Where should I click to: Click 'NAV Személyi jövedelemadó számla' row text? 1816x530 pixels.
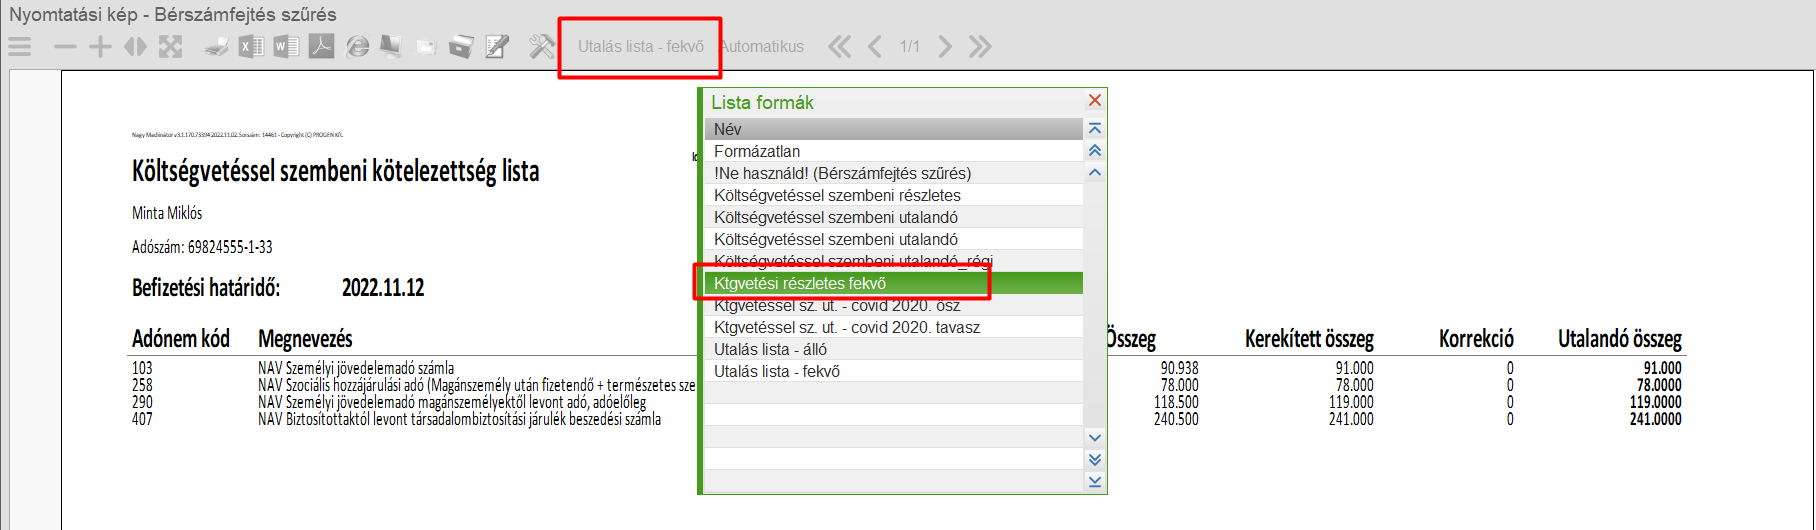(x=356, y=368)
